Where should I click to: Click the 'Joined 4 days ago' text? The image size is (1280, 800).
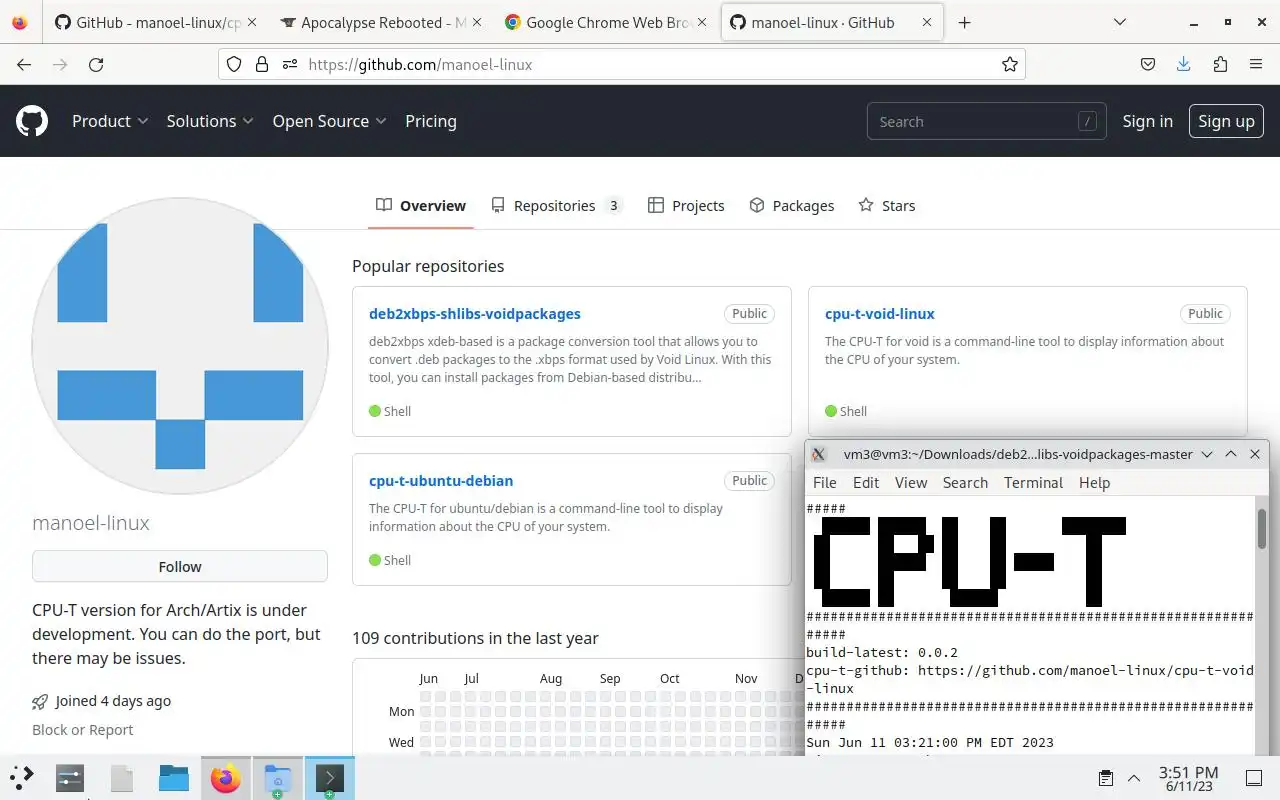point(113,701)
